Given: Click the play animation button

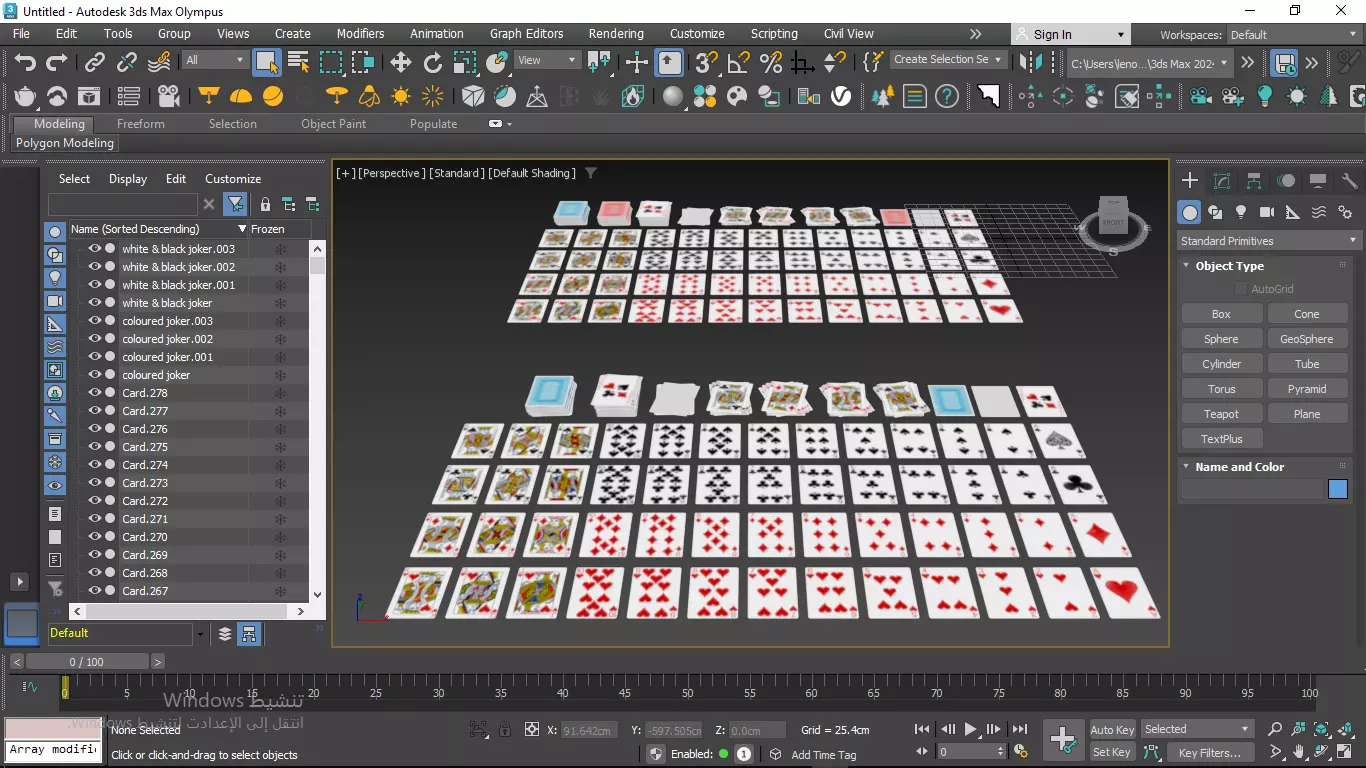Looking at the screenshot, I should [x=970, y=730].
